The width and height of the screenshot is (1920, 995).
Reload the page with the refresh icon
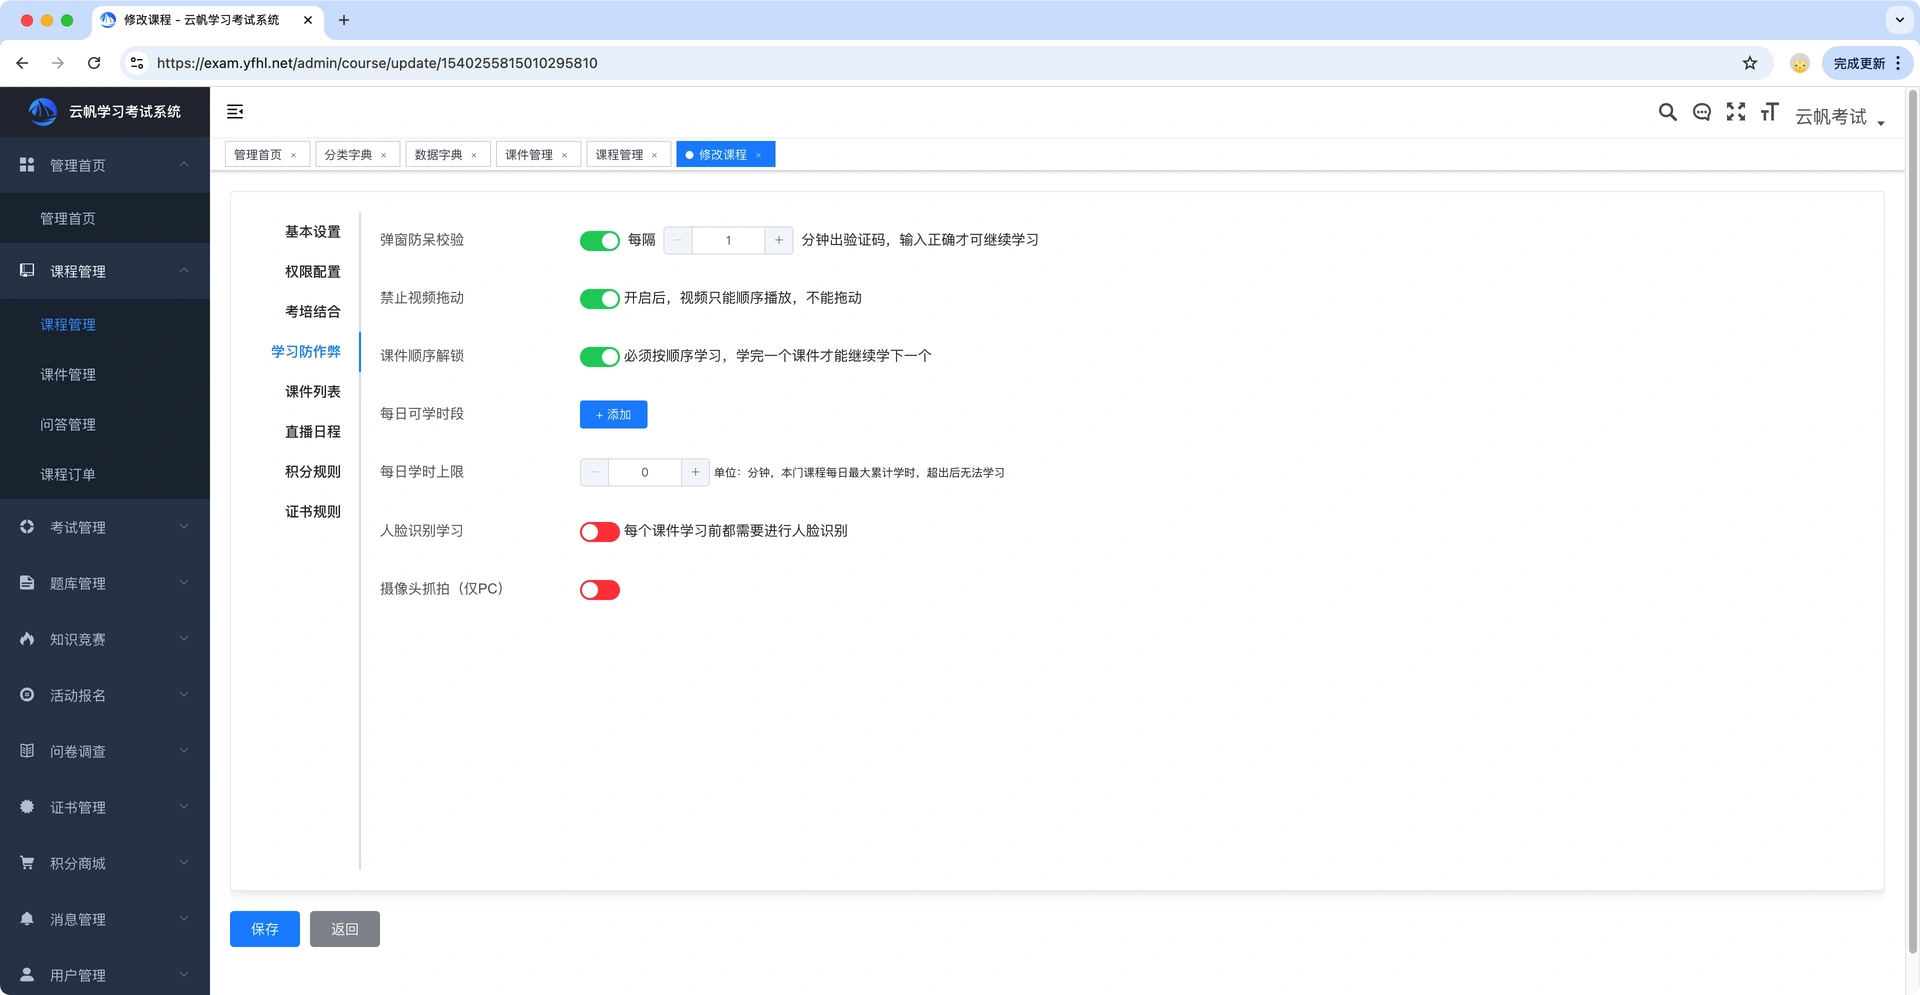coord(94,63)
